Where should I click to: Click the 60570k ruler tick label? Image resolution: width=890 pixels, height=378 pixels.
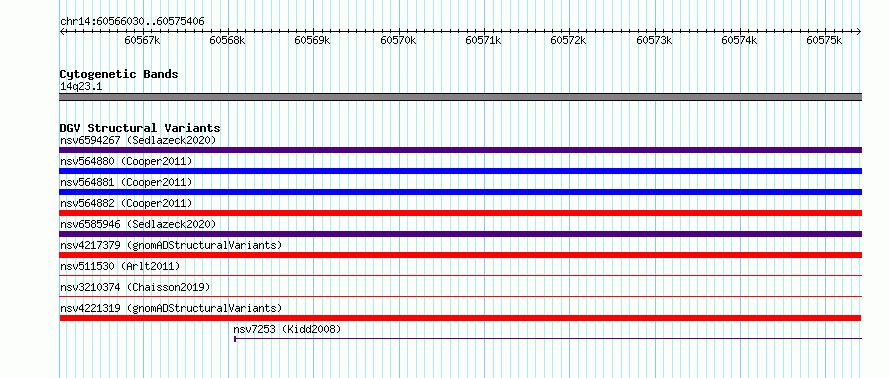398,40
